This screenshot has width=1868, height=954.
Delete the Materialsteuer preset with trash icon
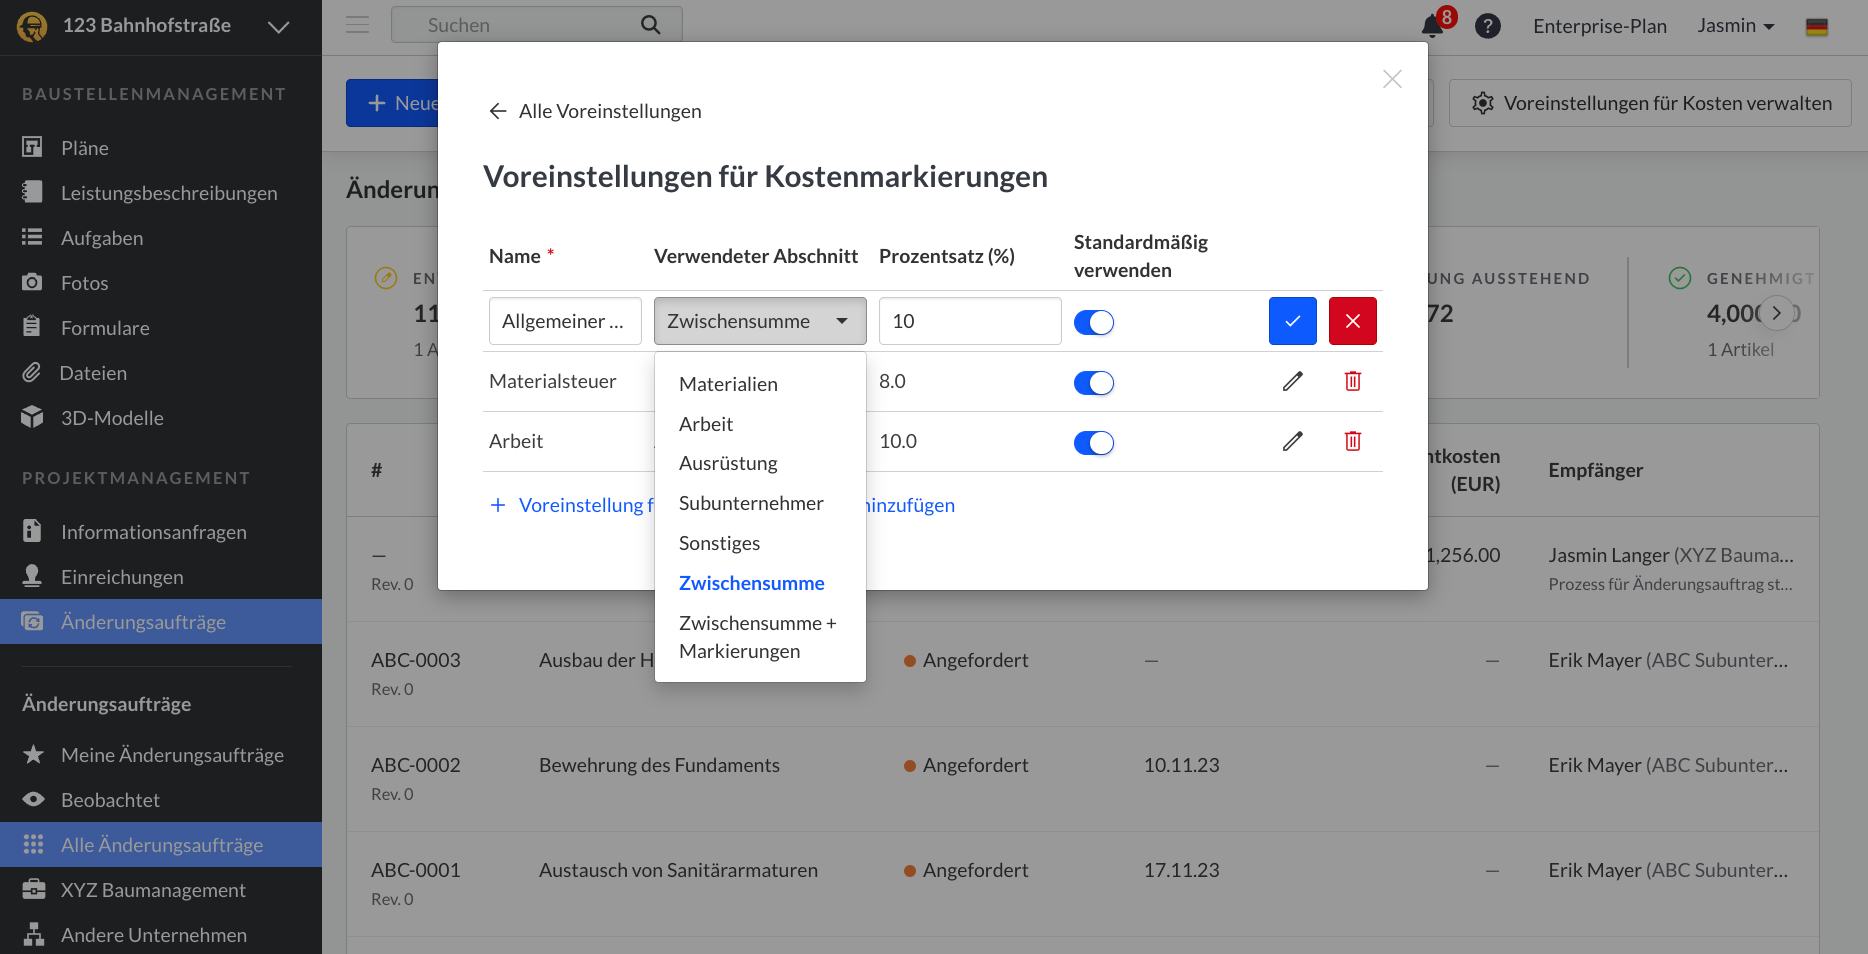(x=1353, y=381)
